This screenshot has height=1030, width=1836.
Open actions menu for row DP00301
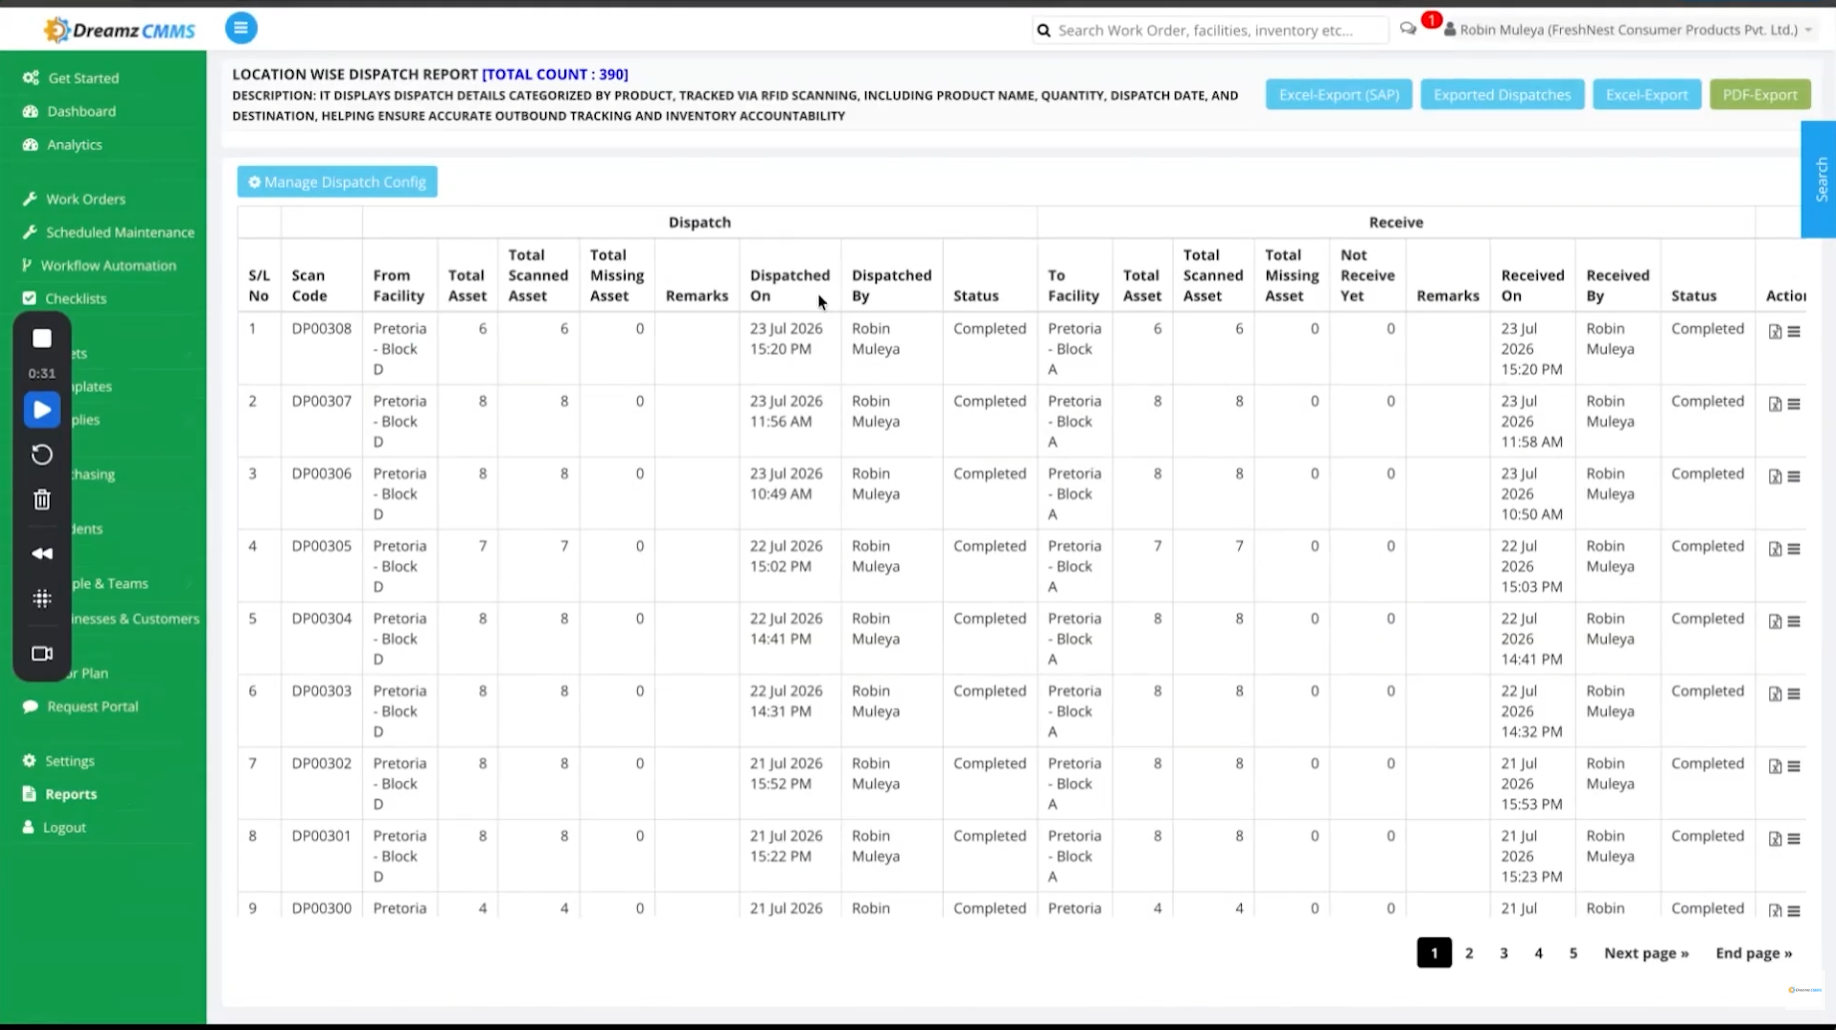coord(1794,839)
